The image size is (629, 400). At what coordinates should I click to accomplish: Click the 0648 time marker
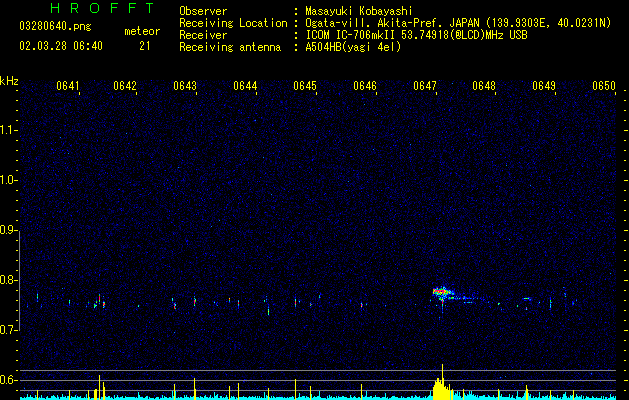pos(484,86)
